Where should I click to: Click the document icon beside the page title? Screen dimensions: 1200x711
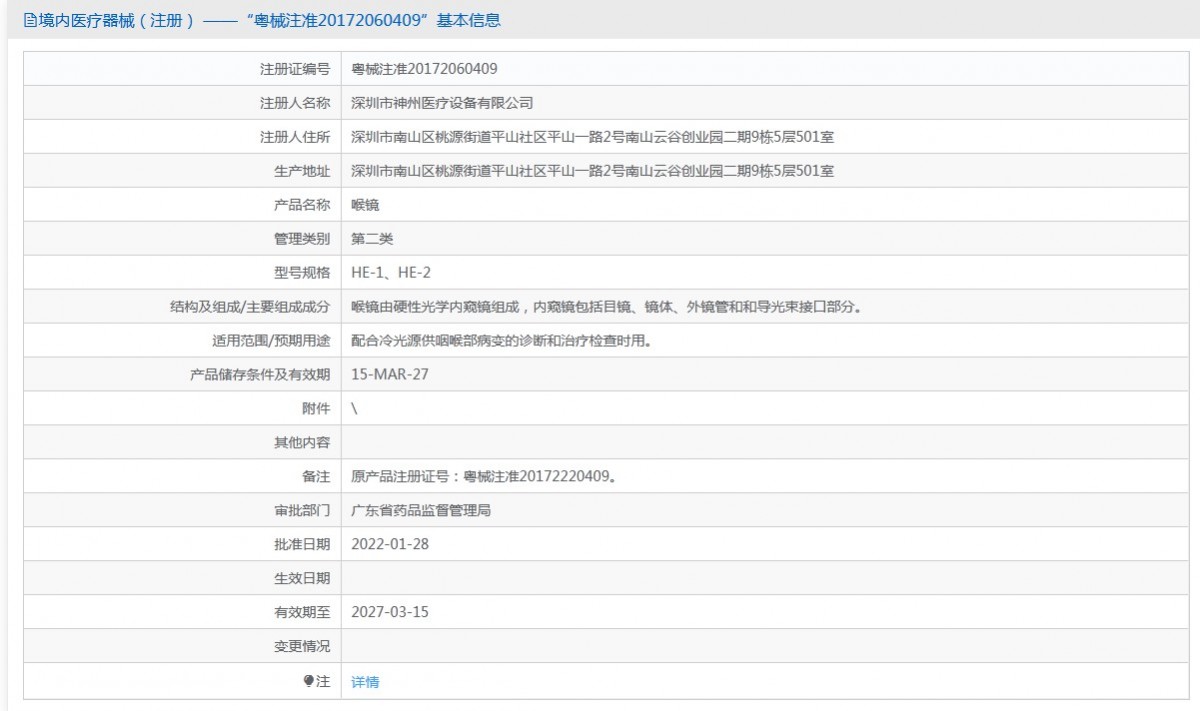pyautogui.click(x=29, y=20)
